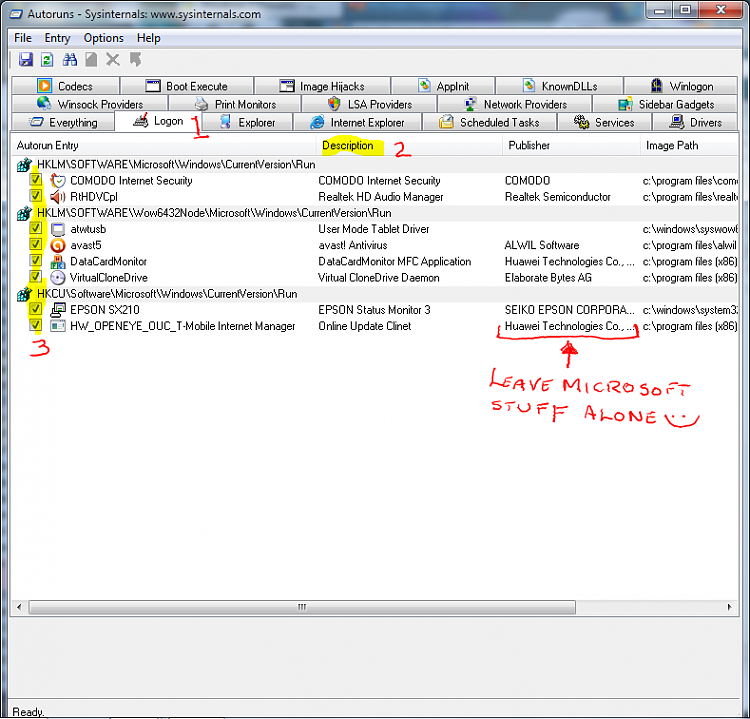
Task: Select the Explorer tab
Action: [247, 122]
